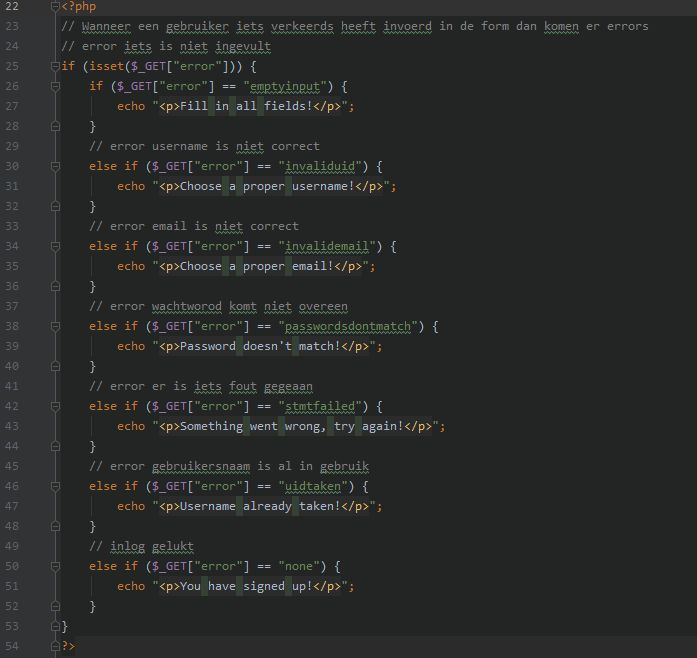Click the fold end marker at line 48
The height and width of the screenshot is (658, 697).
(x=55, y=526)
